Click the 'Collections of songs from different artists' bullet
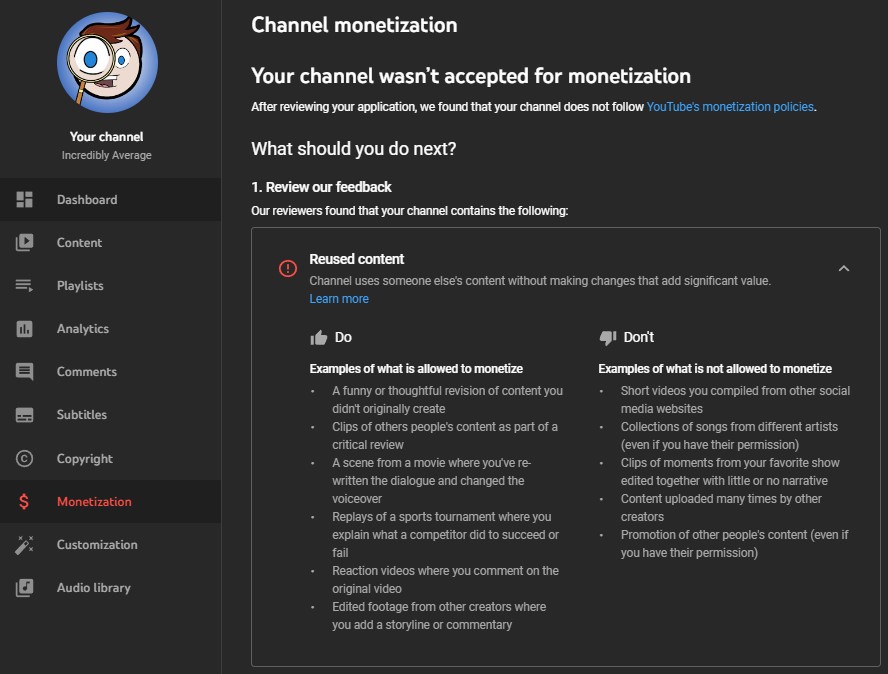Image resolution: width=888 pixels, height=674 pixels. (729, 436)
